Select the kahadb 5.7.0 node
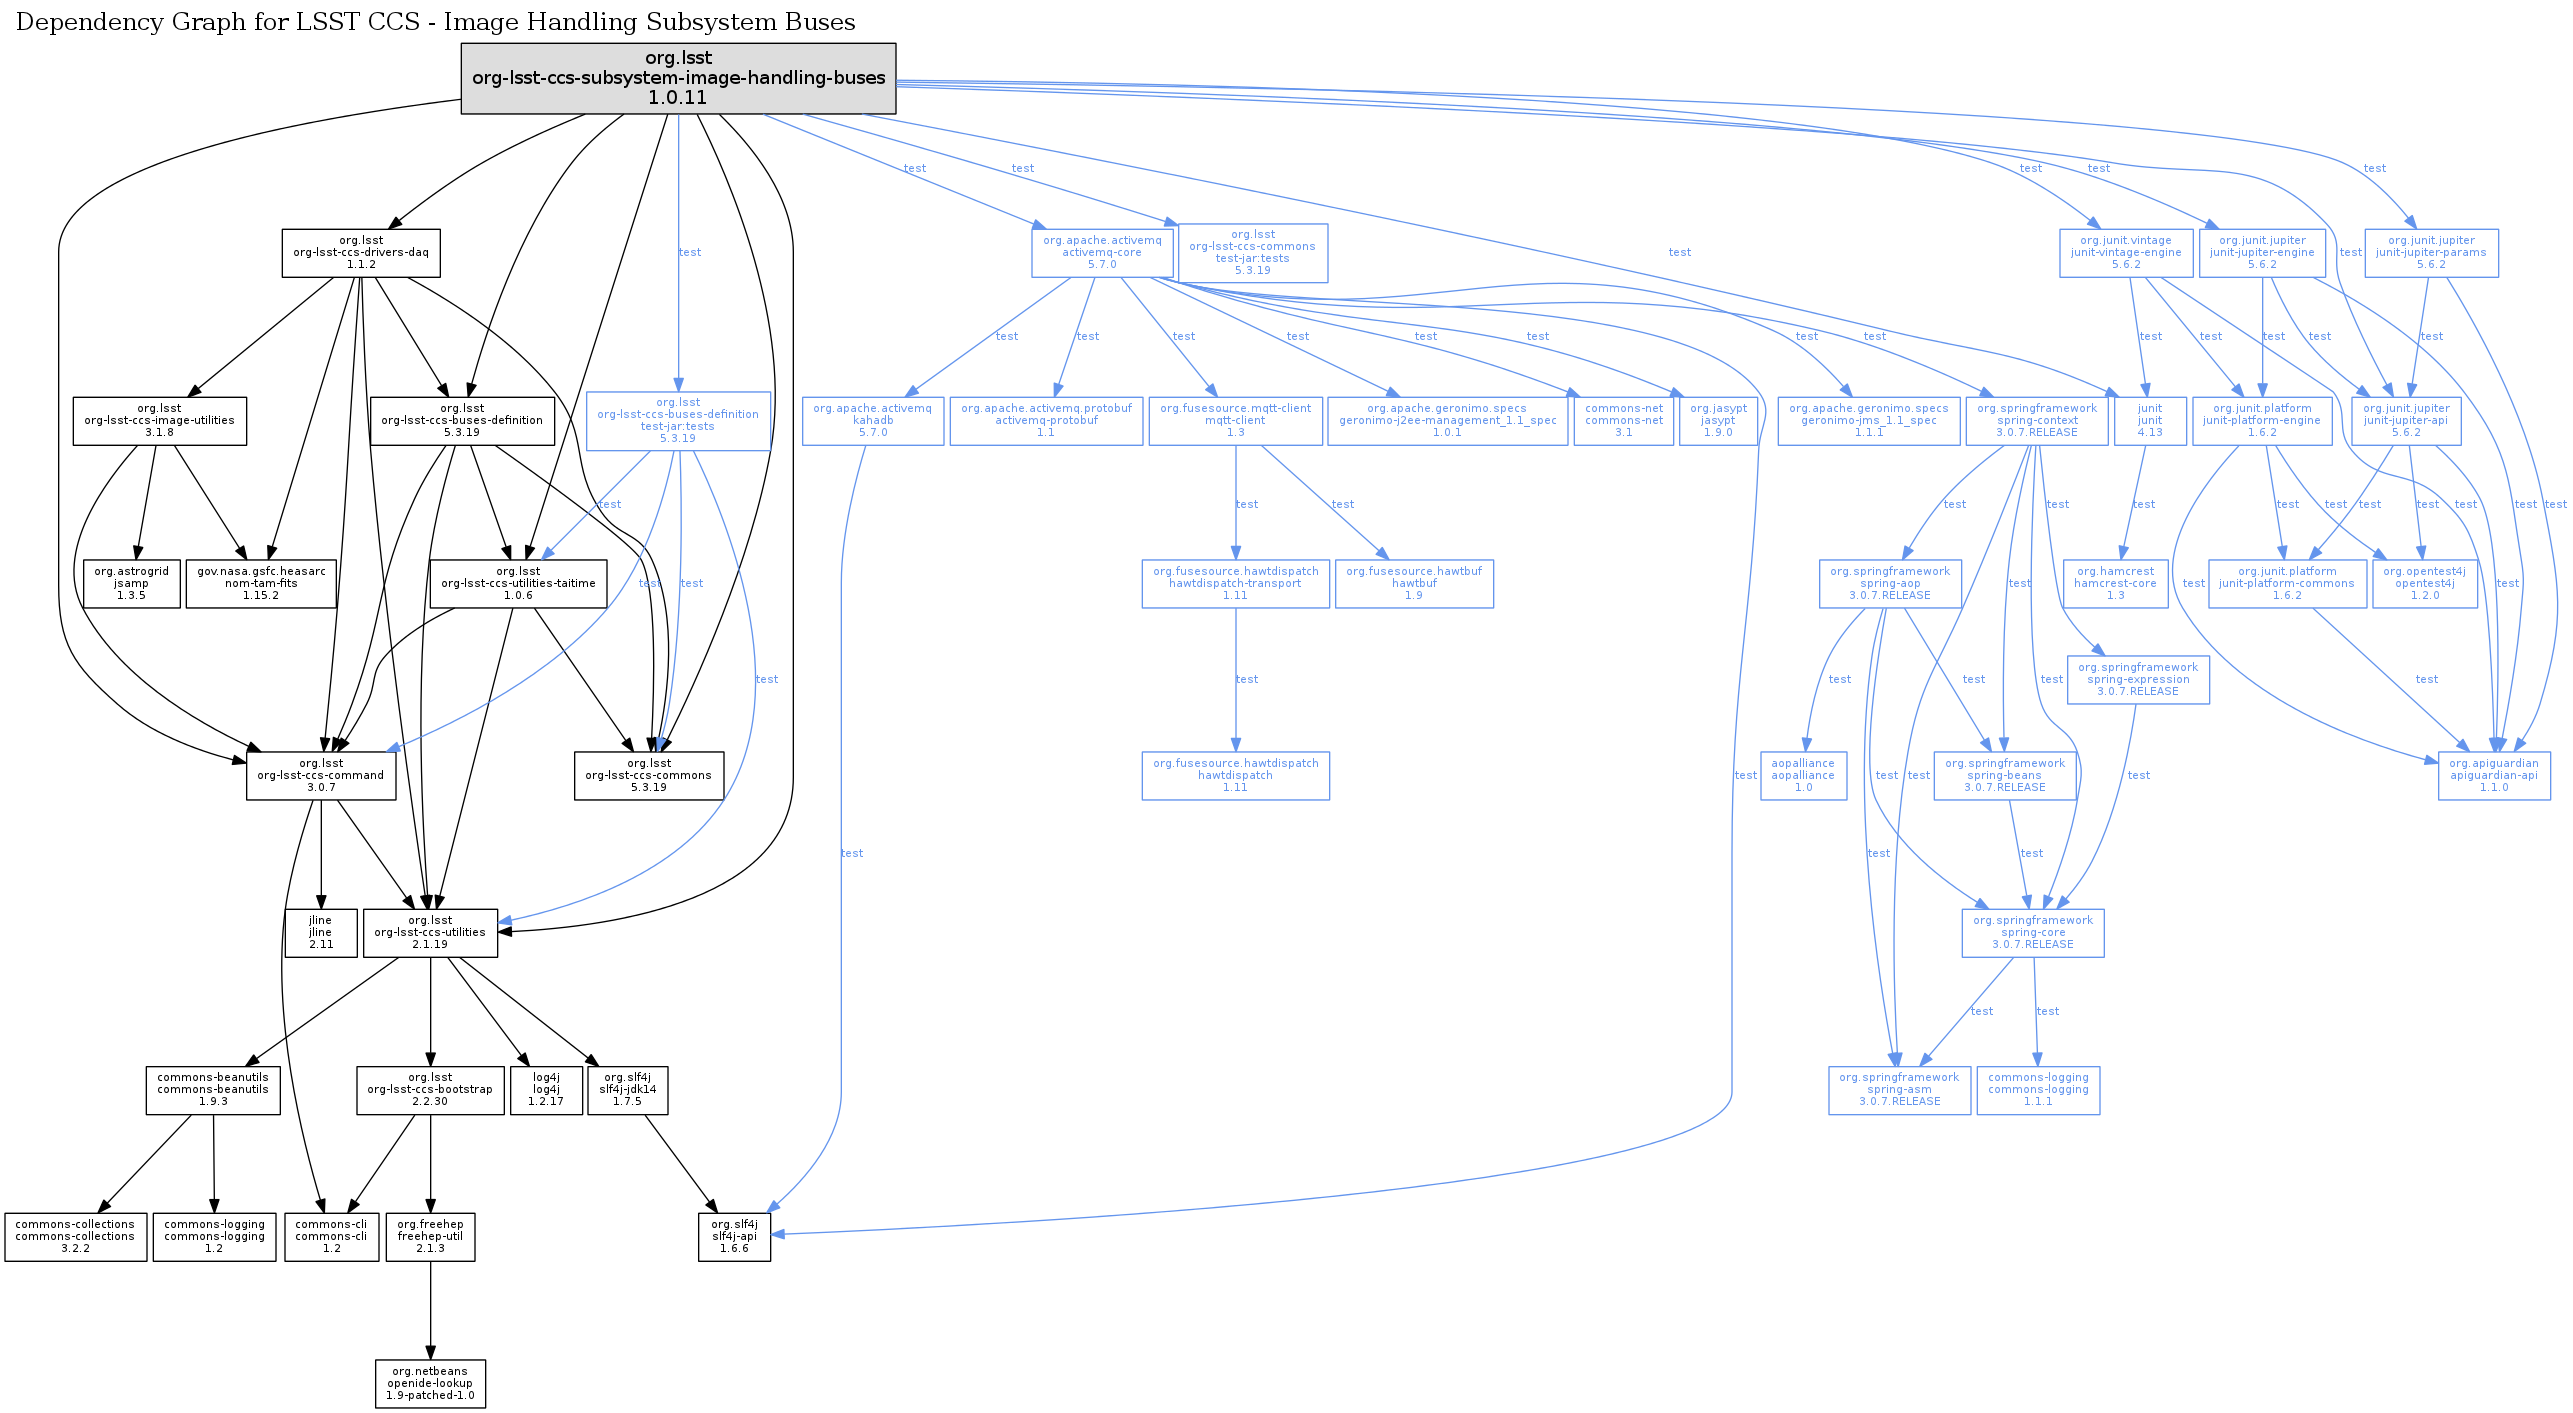The width and height of the screenshot is (2573, 1413). (873, 421)
